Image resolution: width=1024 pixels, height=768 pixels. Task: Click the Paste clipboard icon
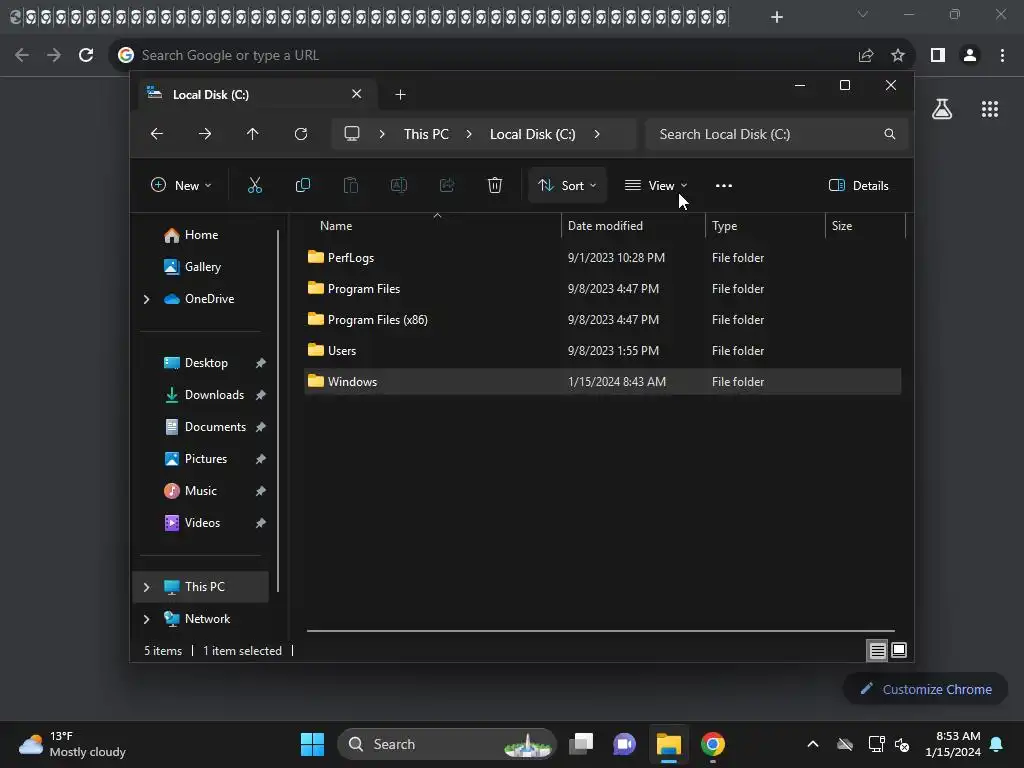(351, 185)
